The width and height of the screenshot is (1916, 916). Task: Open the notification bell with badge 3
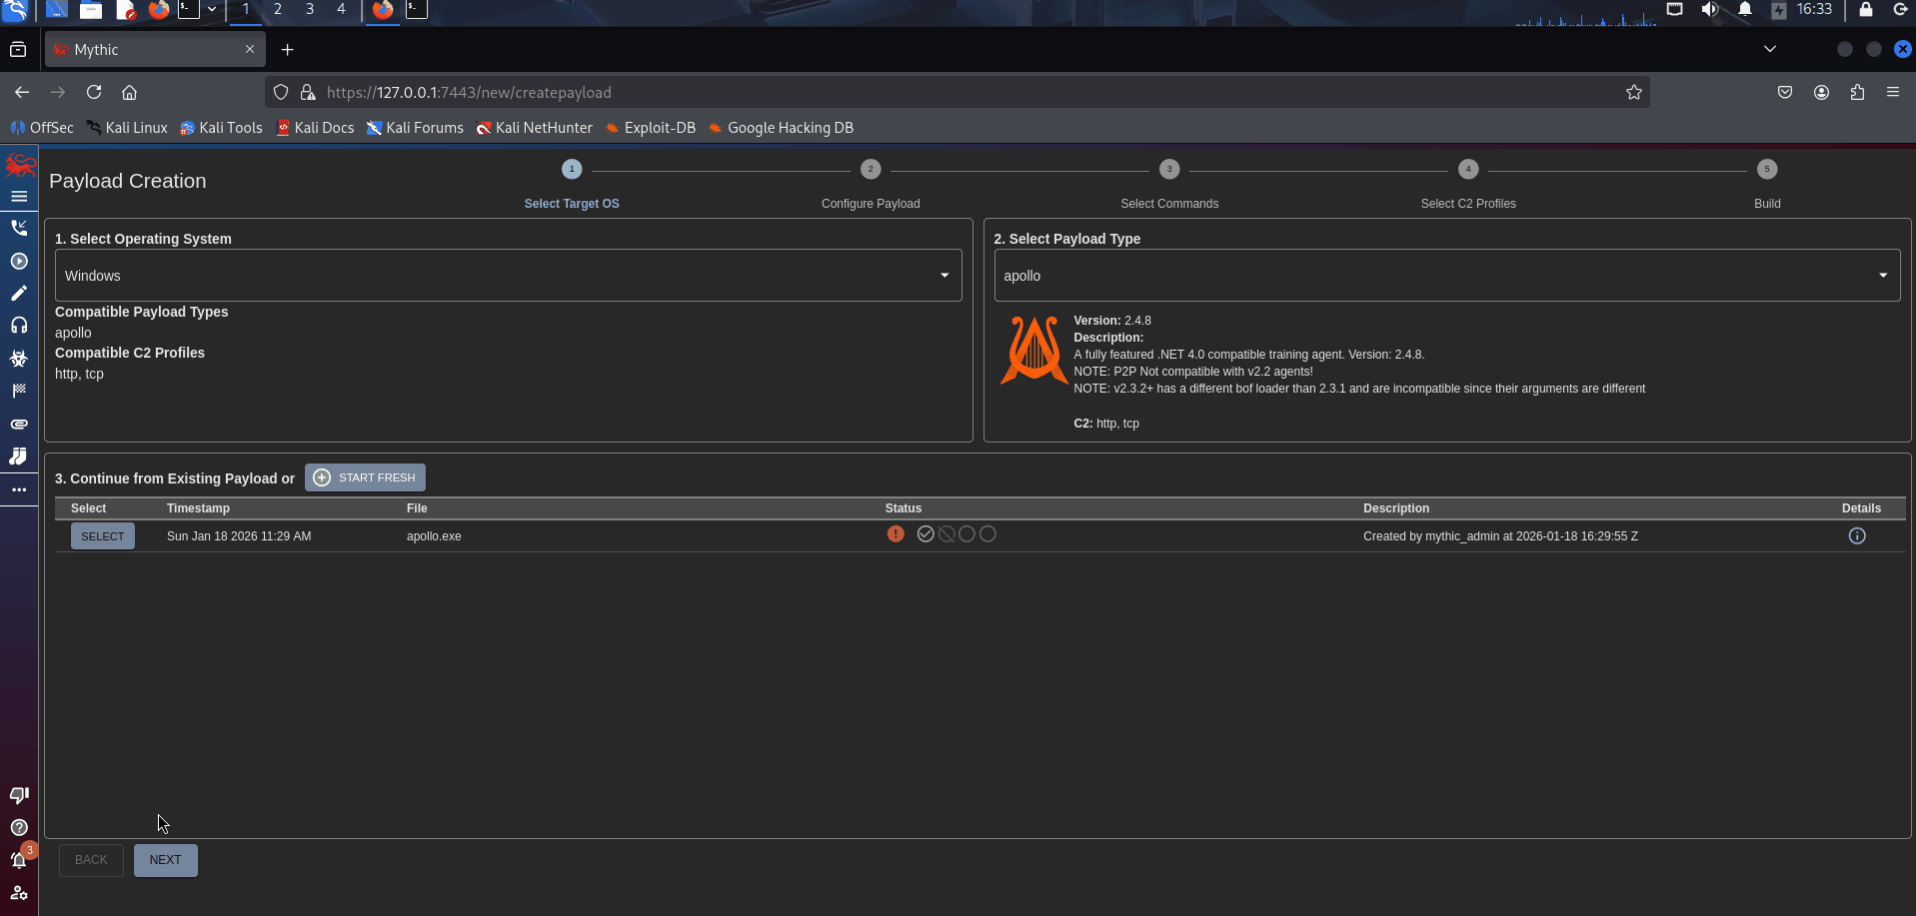coord(19,859)
